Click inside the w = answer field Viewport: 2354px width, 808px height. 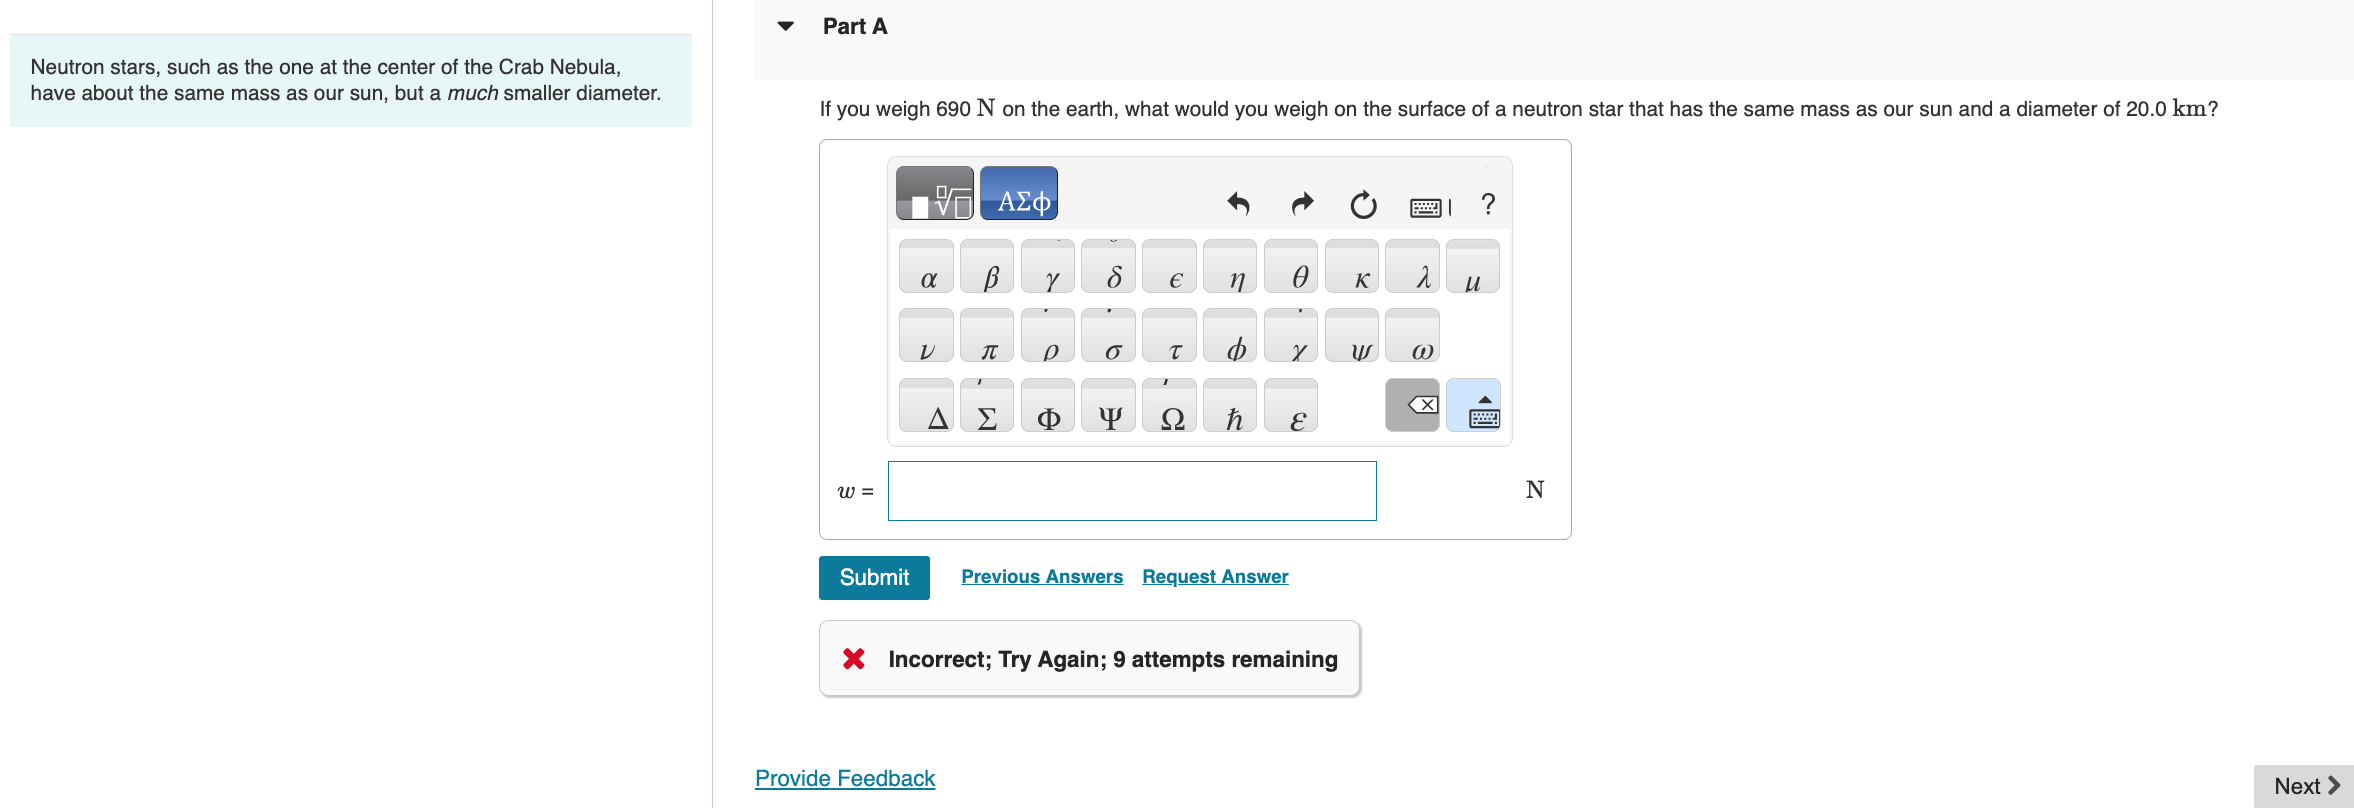click(1131, 490)
